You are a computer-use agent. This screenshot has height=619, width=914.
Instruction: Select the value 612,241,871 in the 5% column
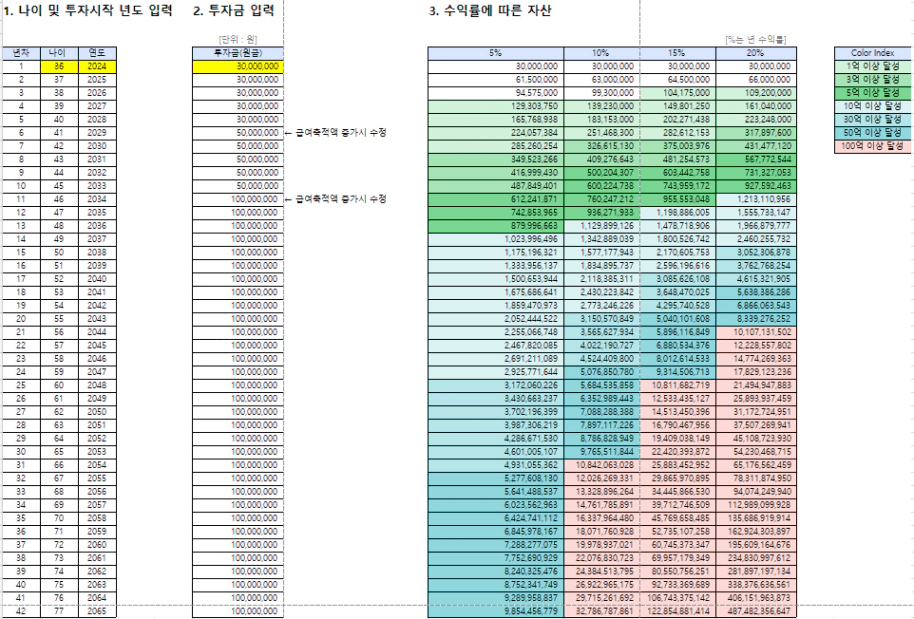tap(495, 199)
